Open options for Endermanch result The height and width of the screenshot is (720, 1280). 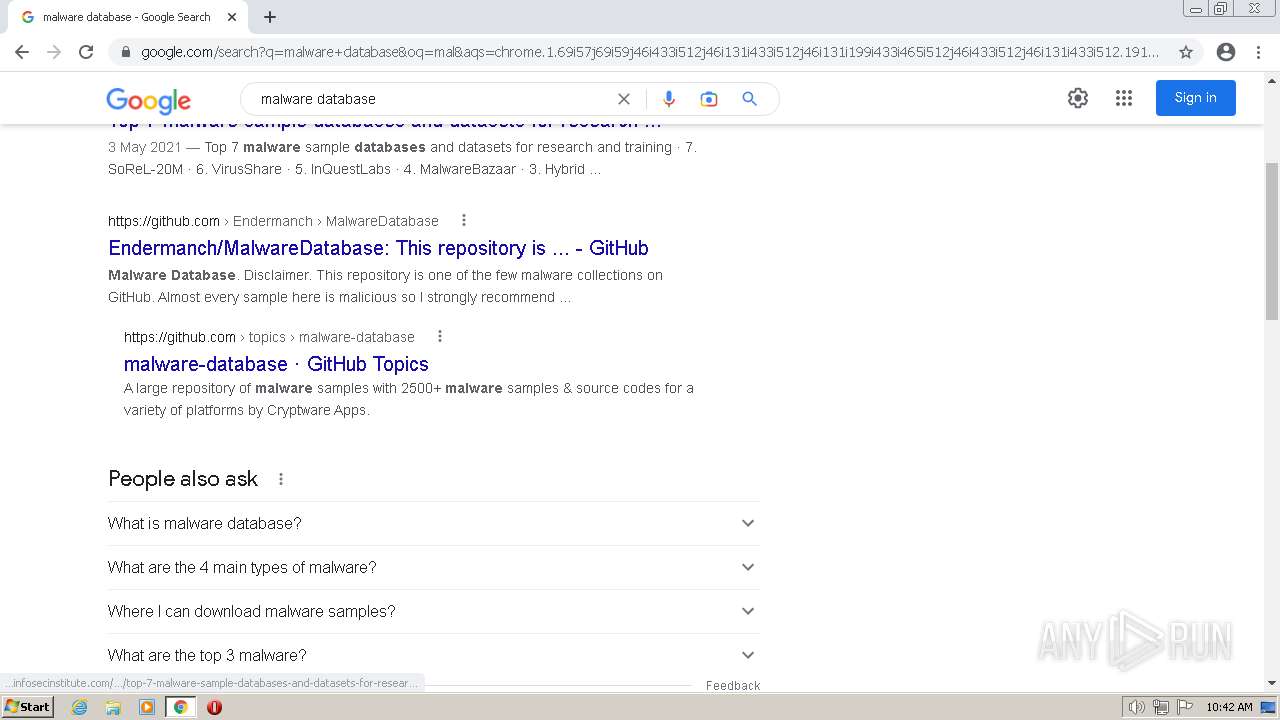(x=463, y=221)
